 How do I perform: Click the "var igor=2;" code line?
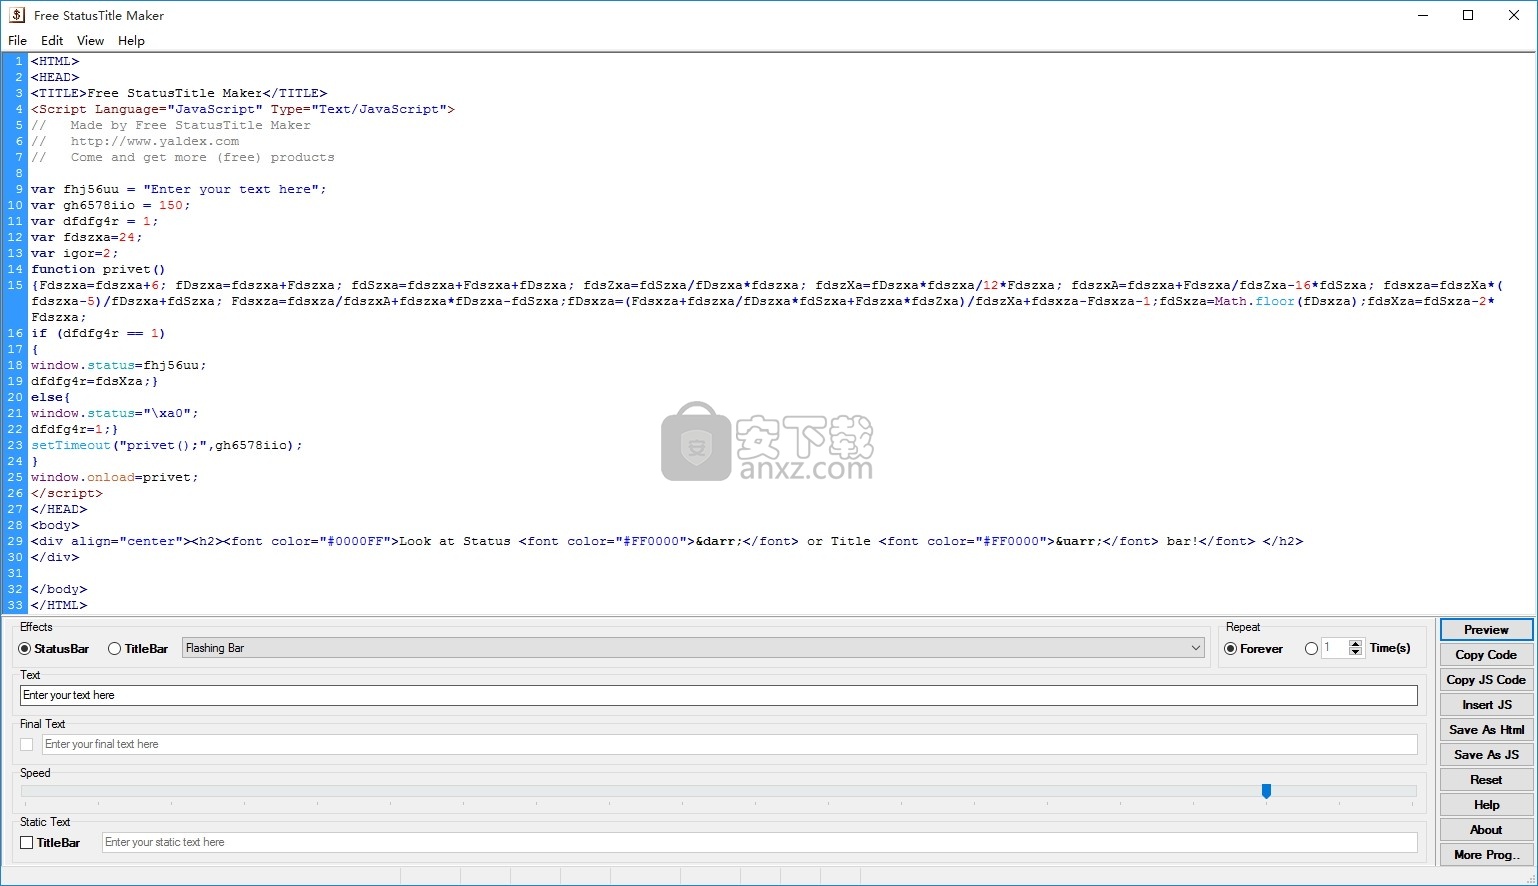74,253
